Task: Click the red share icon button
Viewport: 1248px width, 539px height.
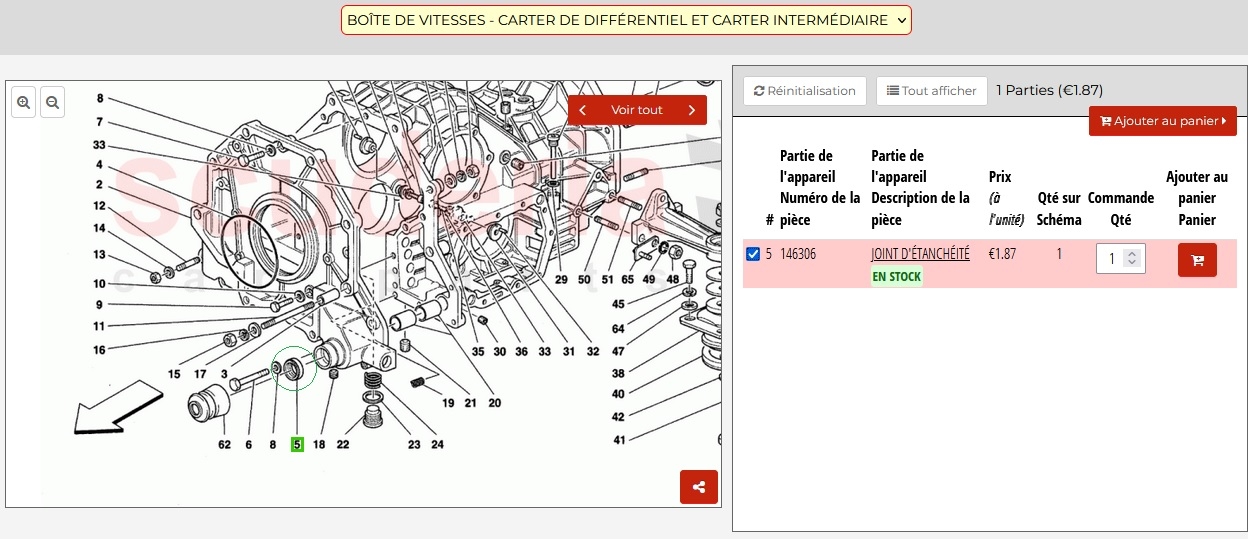Action: click(x=699, y=487)
